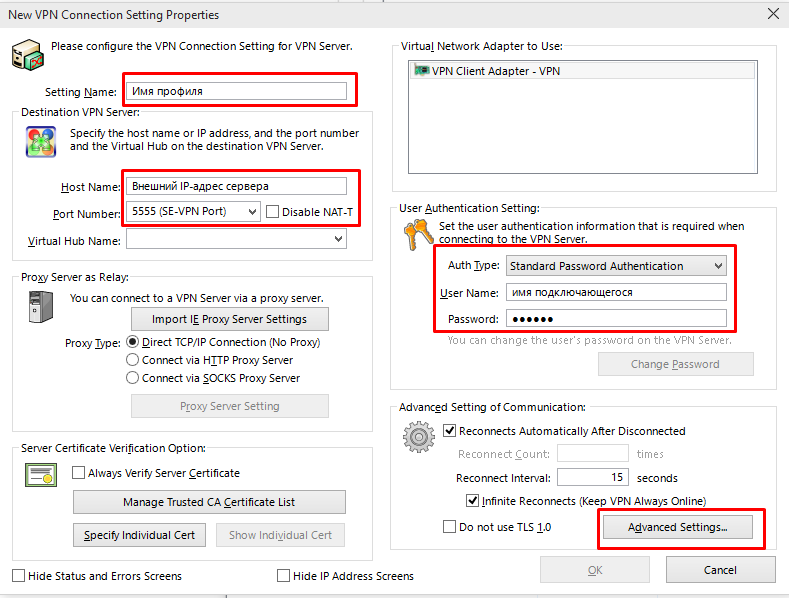Click the server certificate icon
Image resolution: width=789 pixels, height=598 pixels.
pyautogui.click(x=40, y=475)
